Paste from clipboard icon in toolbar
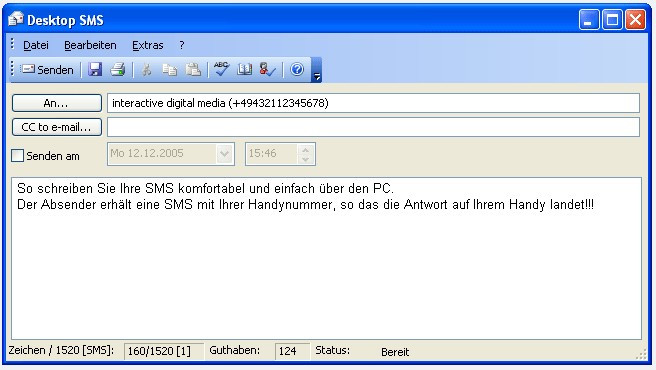Screen dimensions: 656x370 193,69
